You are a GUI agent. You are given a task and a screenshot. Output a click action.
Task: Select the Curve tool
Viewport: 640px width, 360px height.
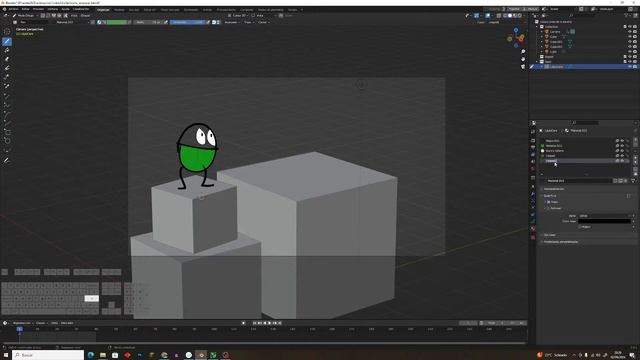coord(7,123)
